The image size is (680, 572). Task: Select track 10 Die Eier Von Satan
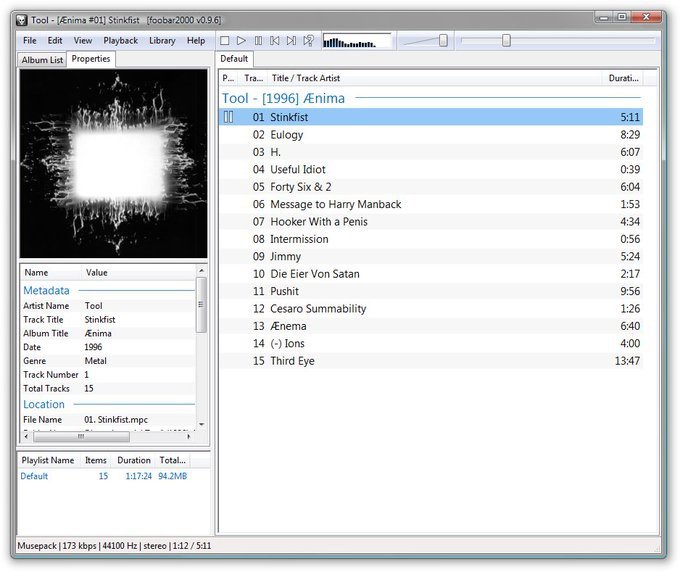(x=431, y=274)
